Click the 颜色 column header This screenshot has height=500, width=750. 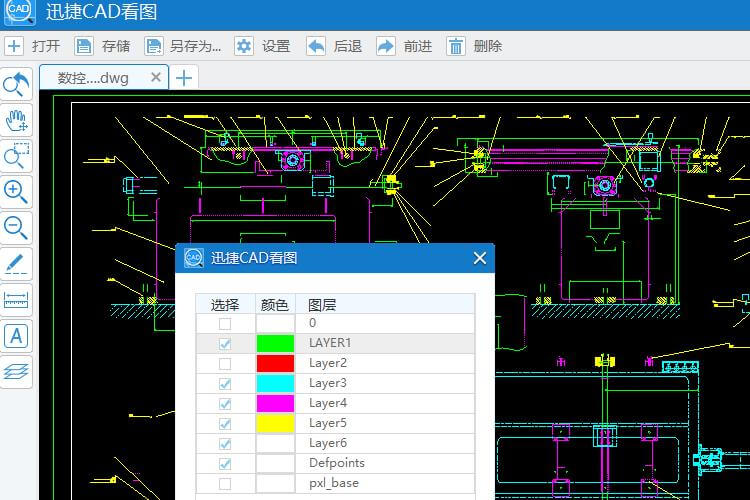tap(275, 304)
